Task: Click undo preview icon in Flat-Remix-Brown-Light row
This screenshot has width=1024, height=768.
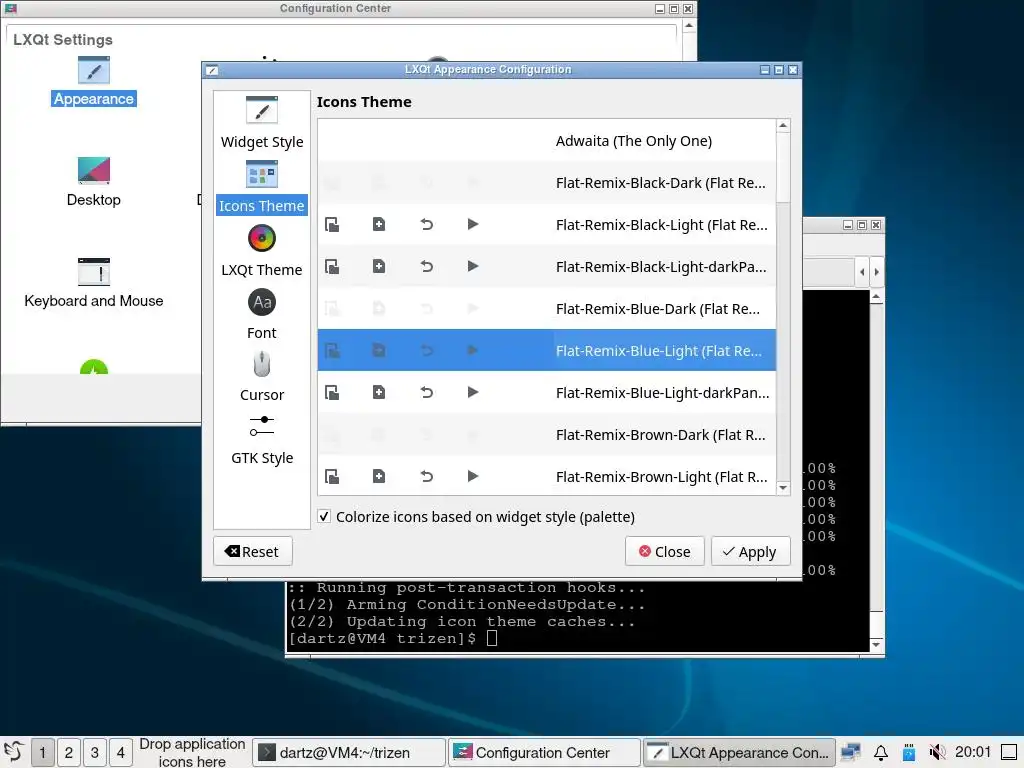Action: [426, 476]
